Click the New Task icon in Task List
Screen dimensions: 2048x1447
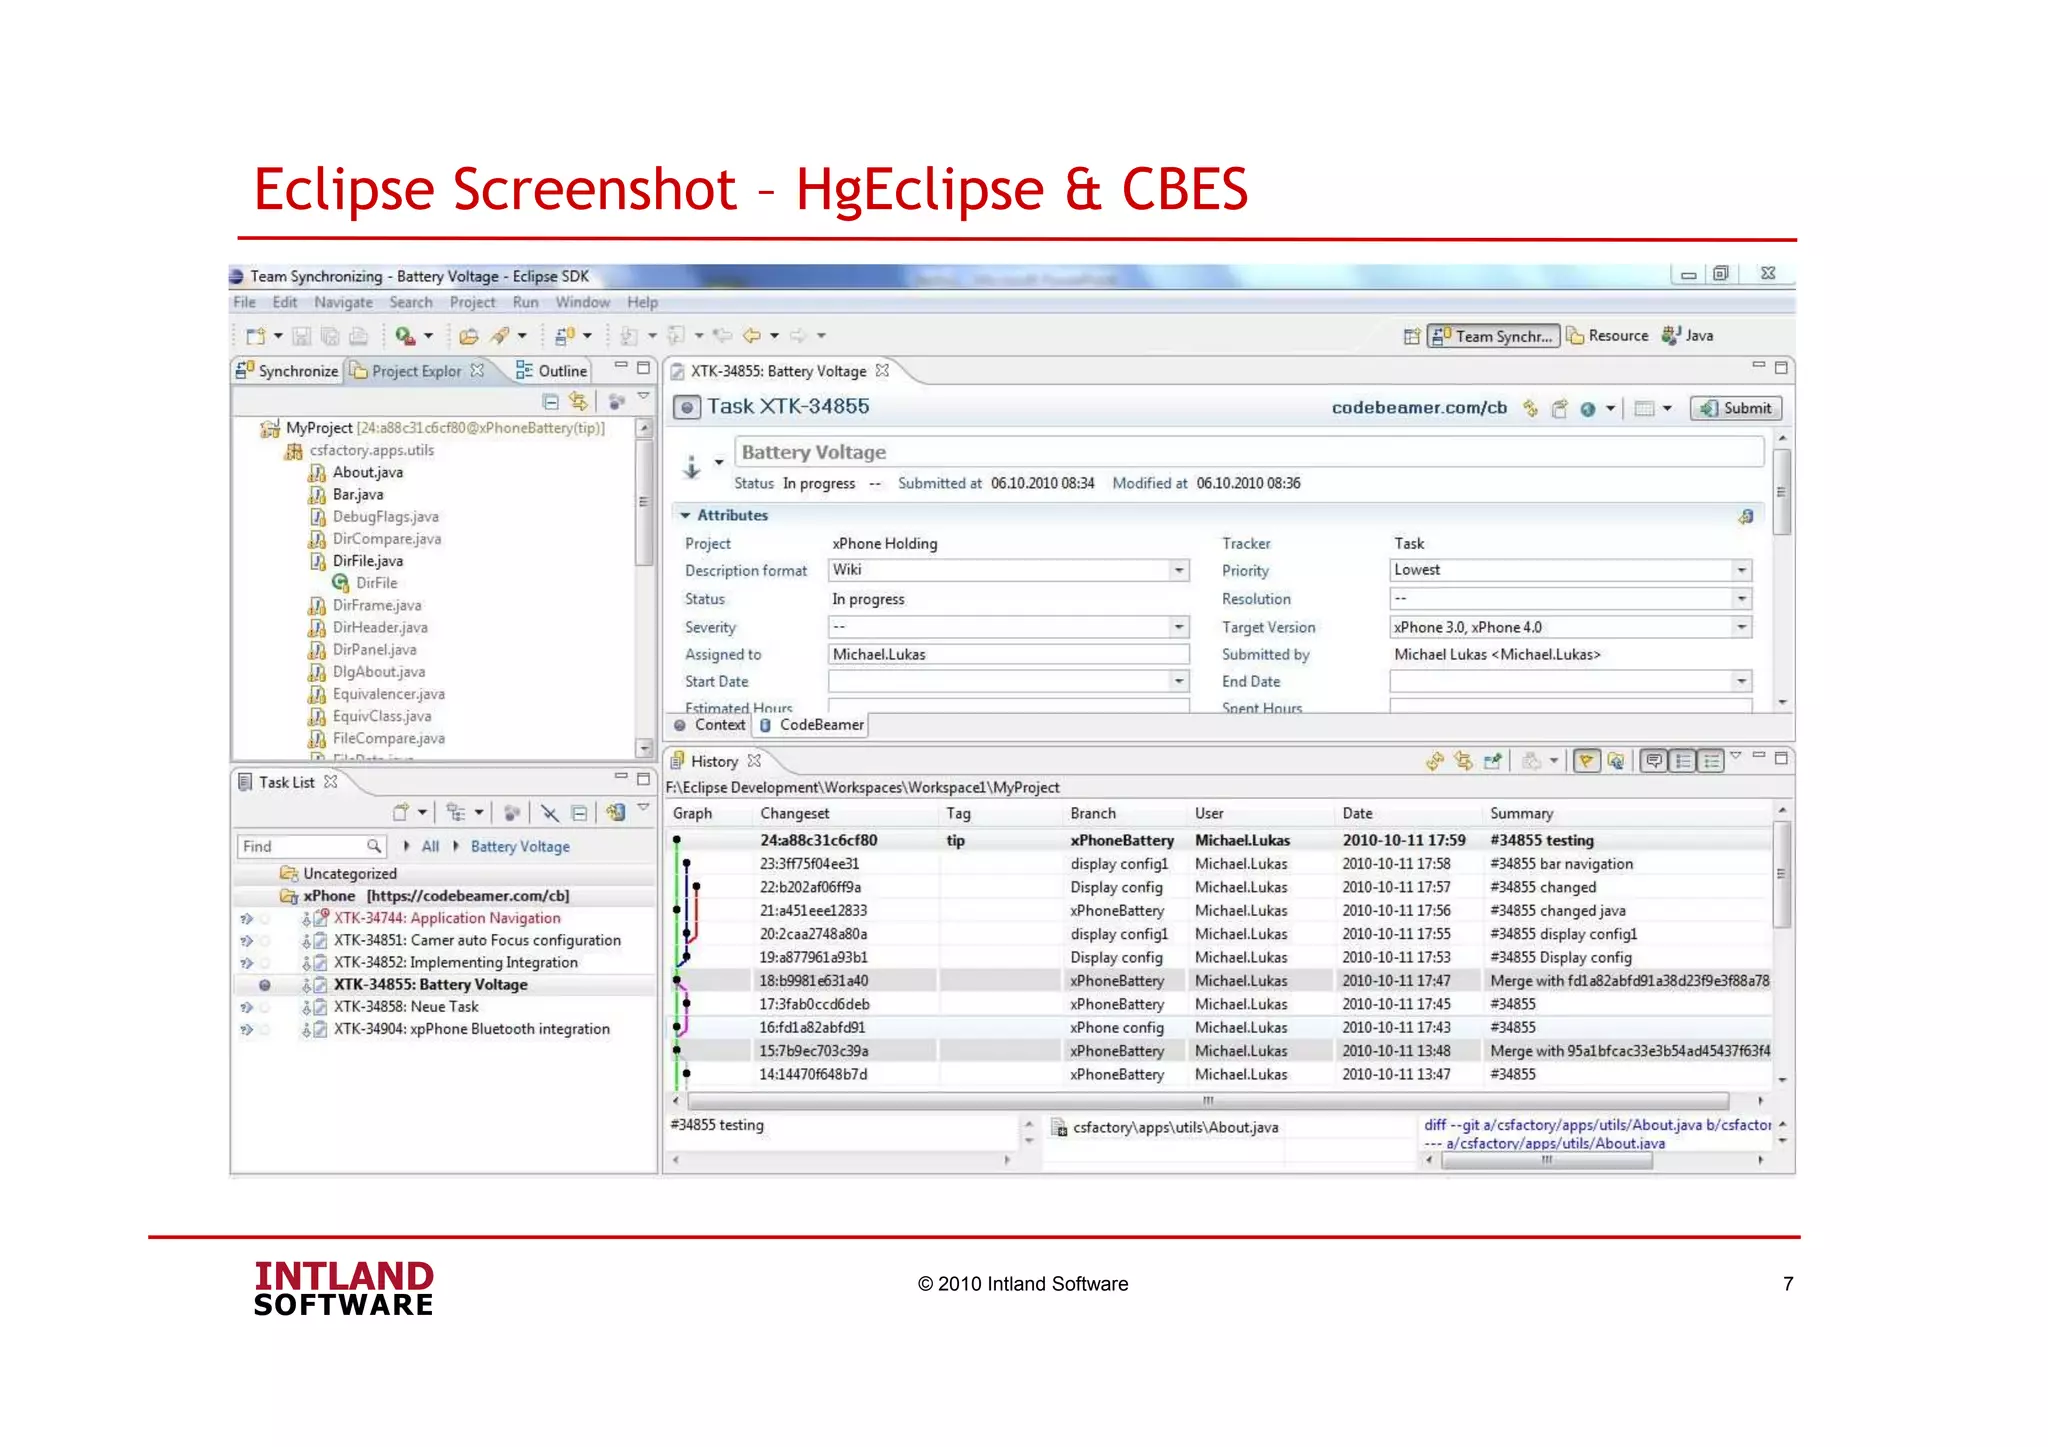click(401, 813)
